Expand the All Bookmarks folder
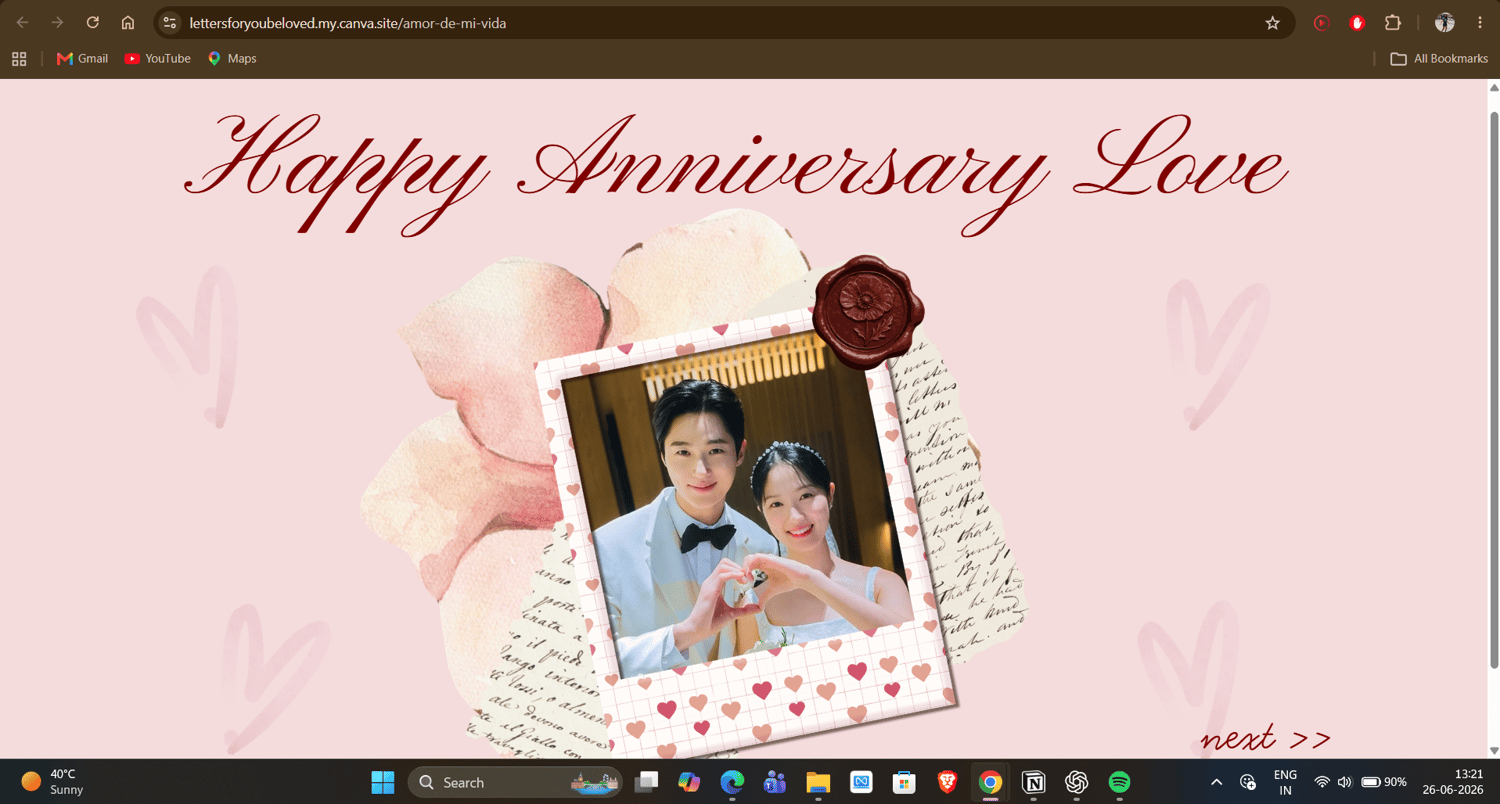The height and width of the screenshot is (804, 1500). 1439,59
